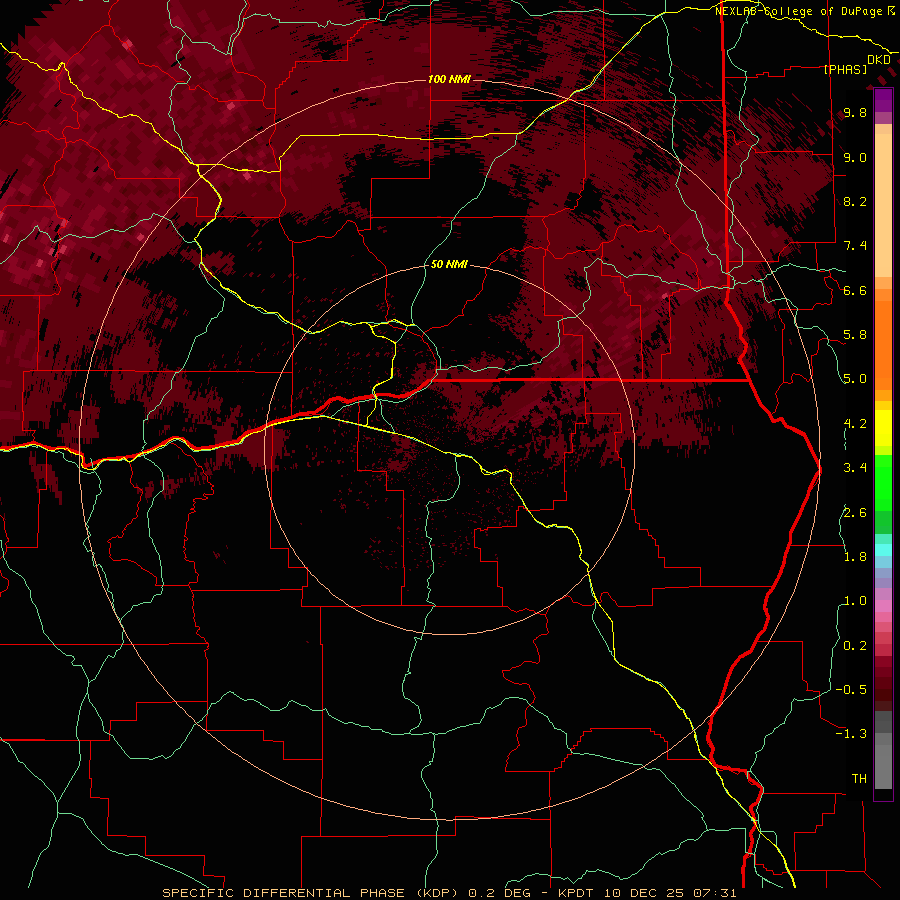900x900 pixels.
Task: Click the purple top segment of the color bar
Action: pyautogui.click(x=883, y=100)
